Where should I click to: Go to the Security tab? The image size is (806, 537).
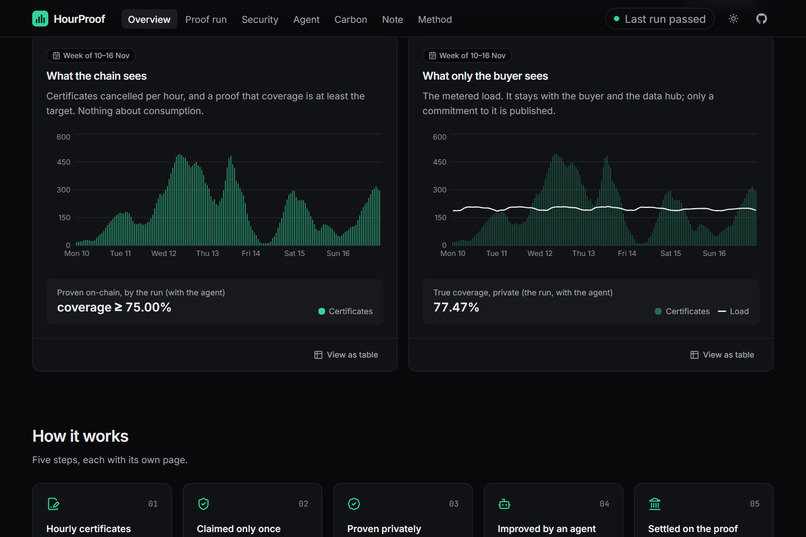tap(260, 20)
